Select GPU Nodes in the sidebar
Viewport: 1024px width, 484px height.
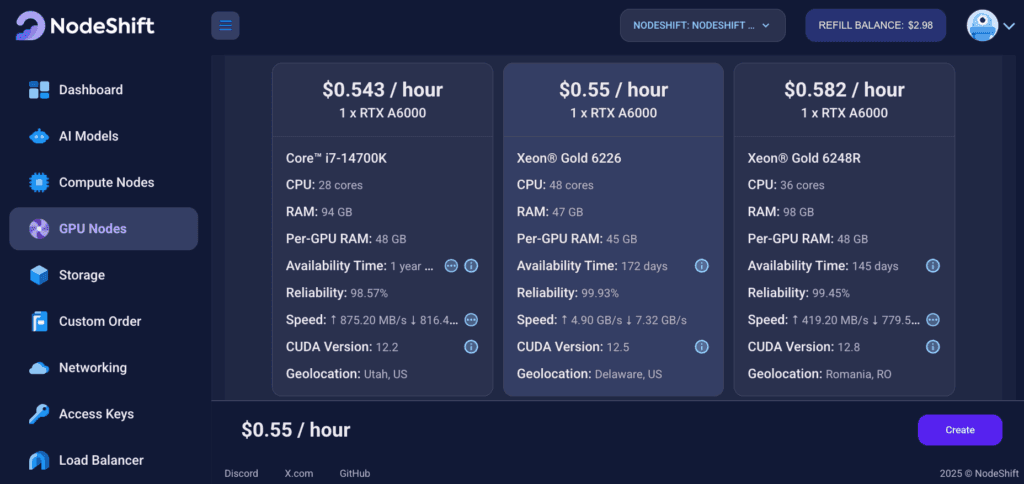[x=103, y=229]
